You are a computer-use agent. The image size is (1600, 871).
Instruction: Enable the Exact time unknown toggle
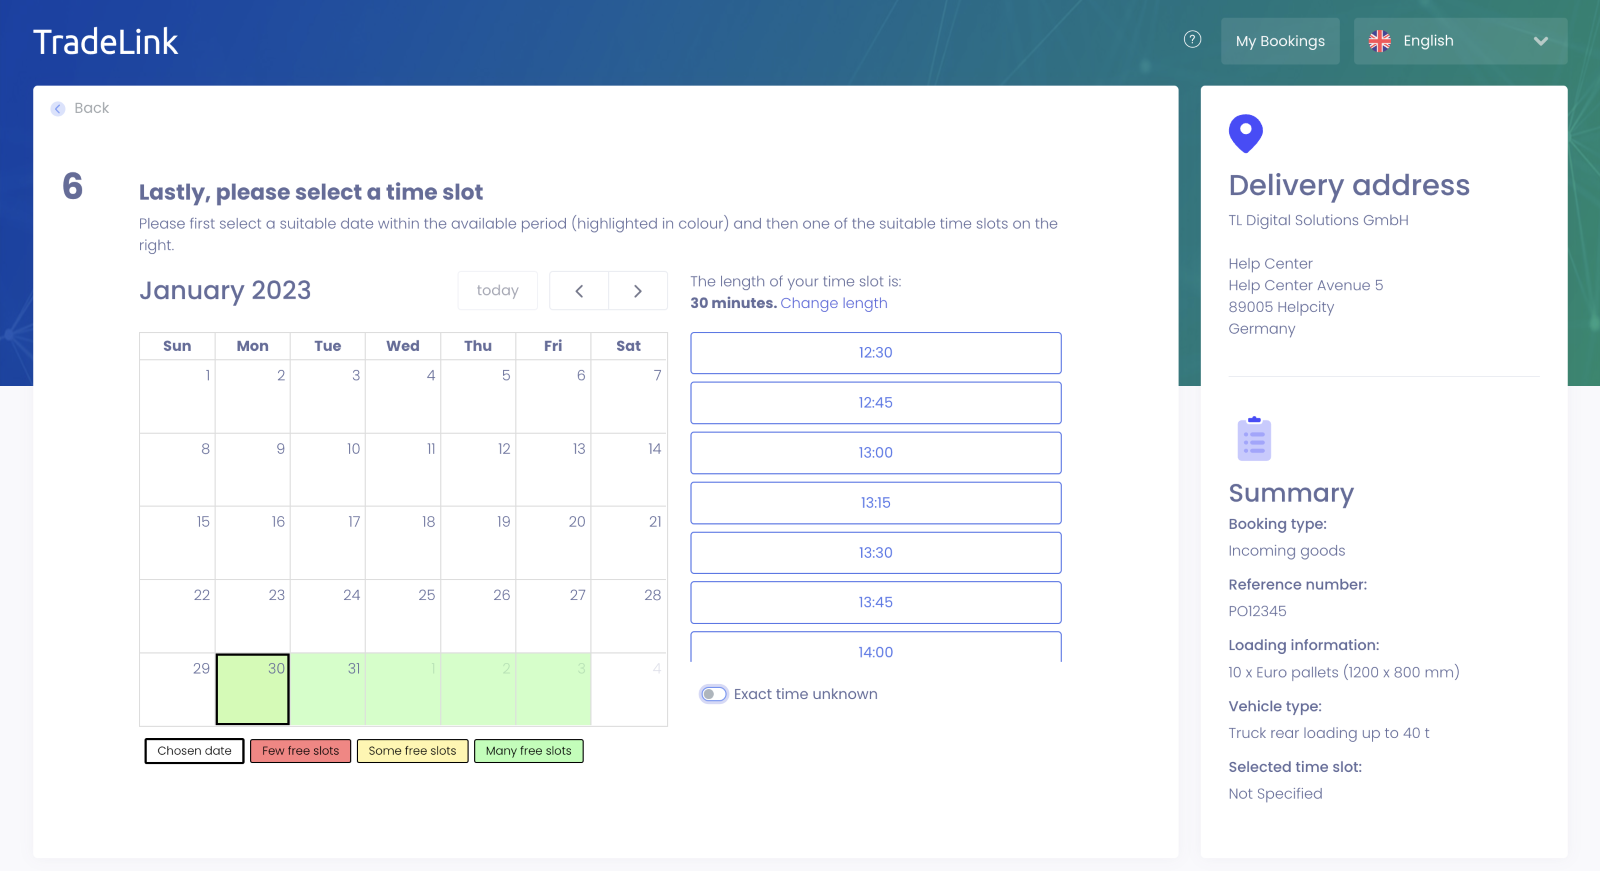pos(713,694)
